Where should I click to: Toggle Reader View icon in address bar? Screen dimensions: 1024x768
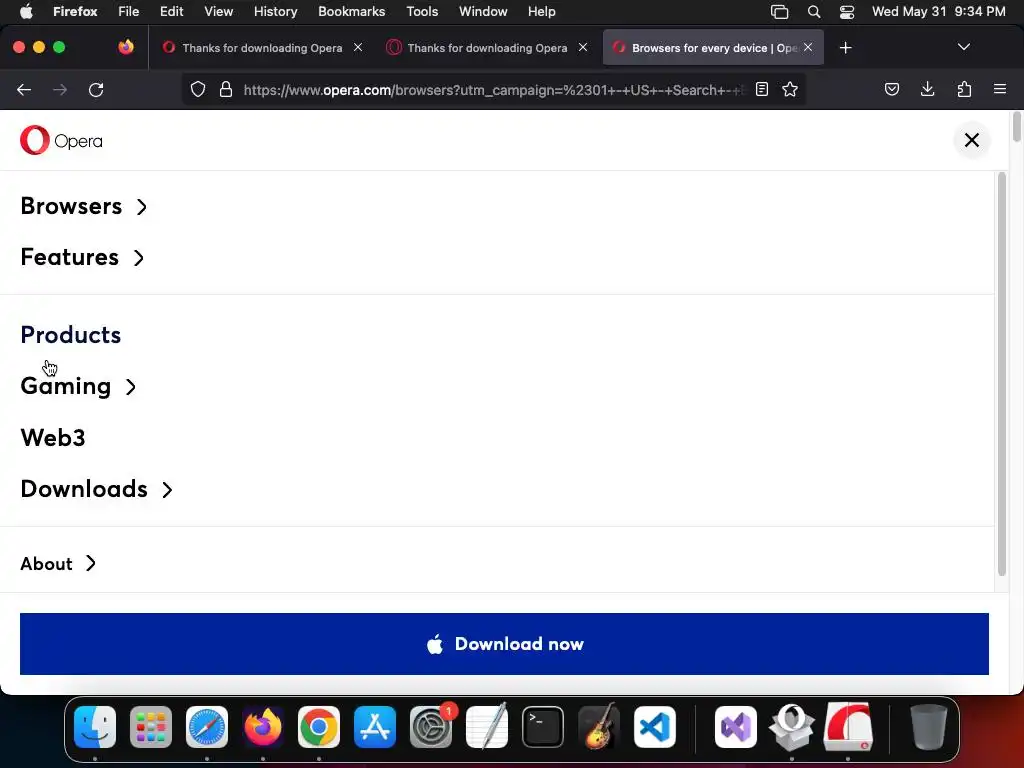click(x=761, y=89)
